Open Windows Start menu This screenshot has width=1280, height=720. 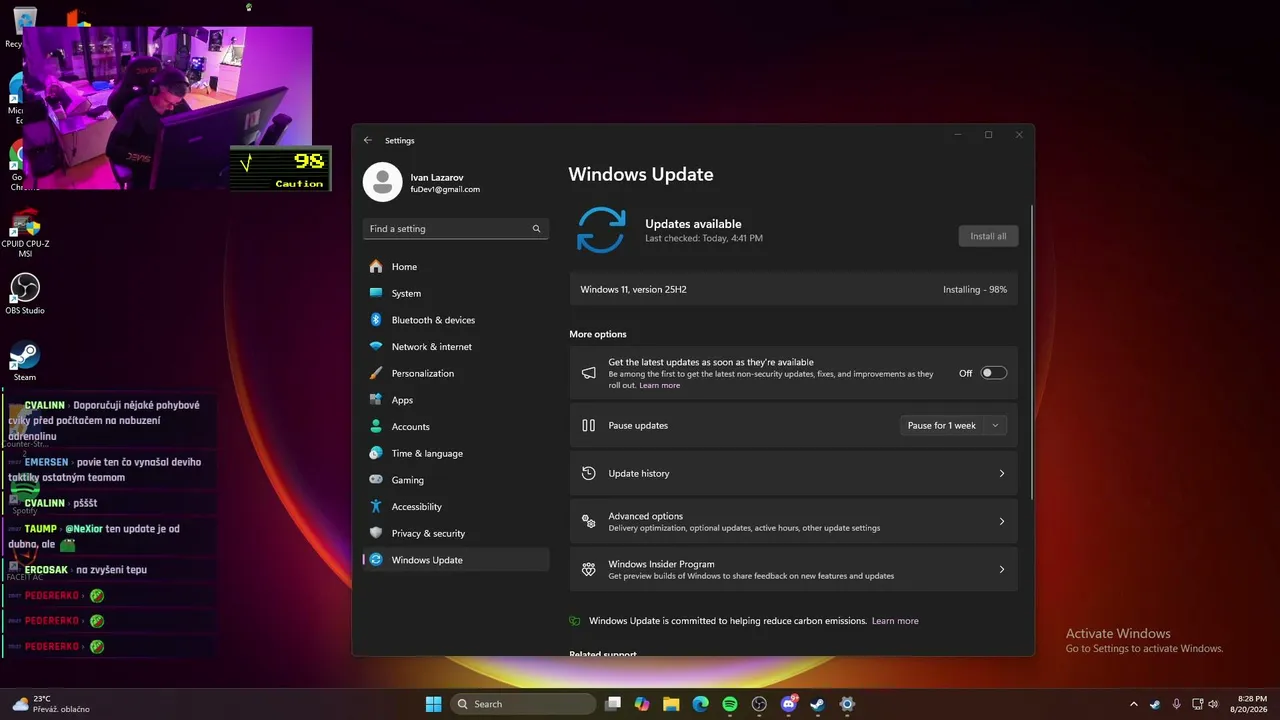[433, 704]
